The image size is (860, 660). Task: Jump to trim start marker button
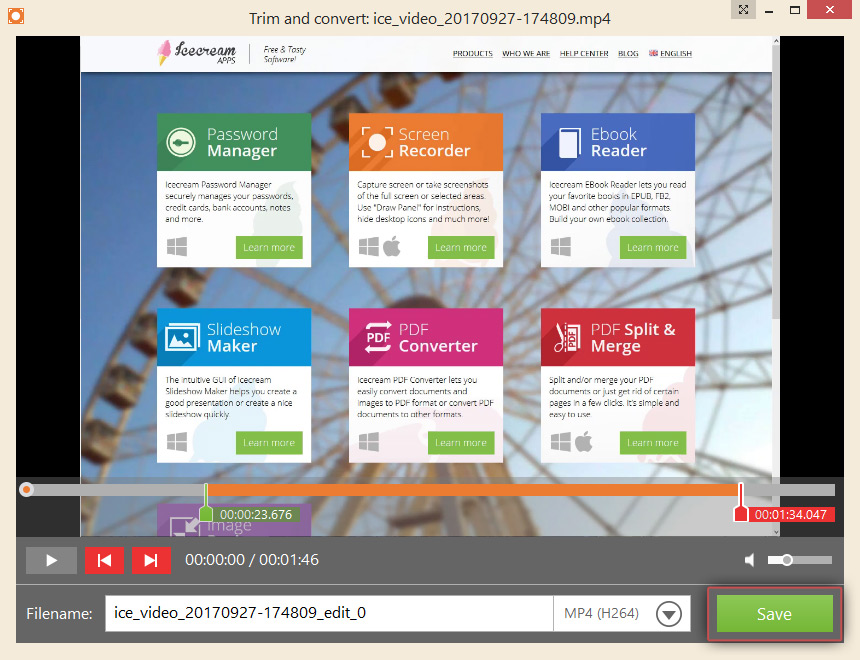(104, 560)
